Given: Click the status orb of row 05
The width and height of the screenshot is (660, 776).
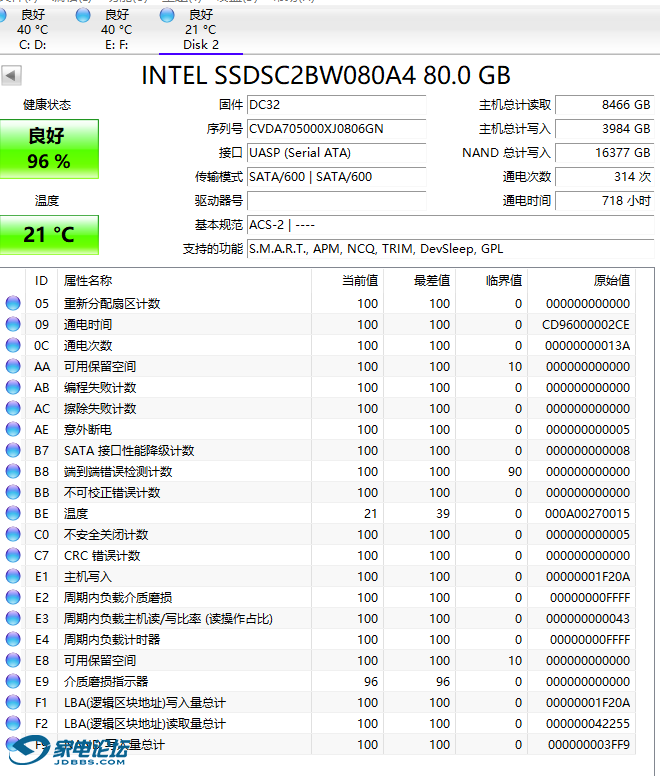Looking at the screenshot, I should pyautogui.click(x=13, y=303).
